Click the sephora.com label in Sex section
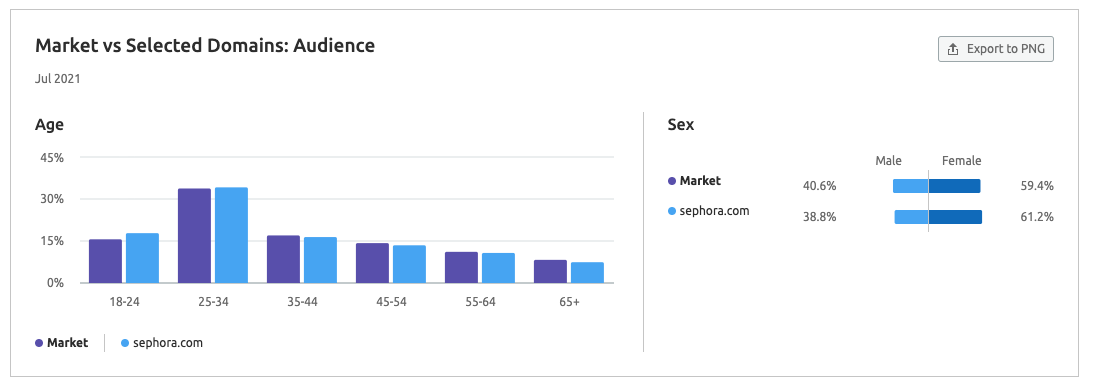 coord(714,210)
